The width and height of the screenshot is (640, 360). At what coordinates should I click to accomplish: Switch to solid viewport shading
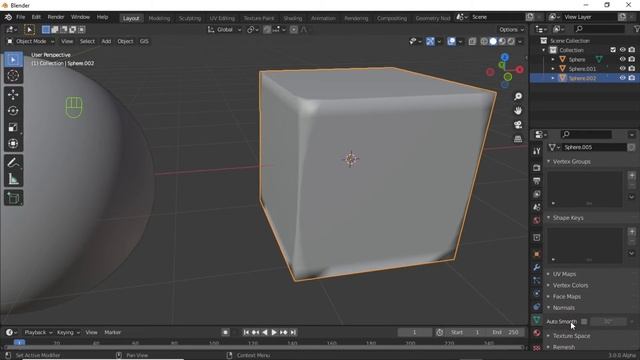click(x=493, y=42)
